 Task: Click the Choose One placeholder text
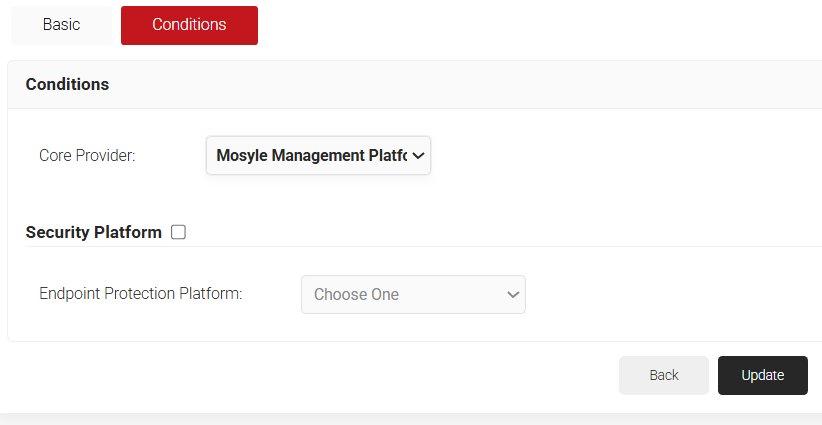pyautogui.click(x=356, y=295)
